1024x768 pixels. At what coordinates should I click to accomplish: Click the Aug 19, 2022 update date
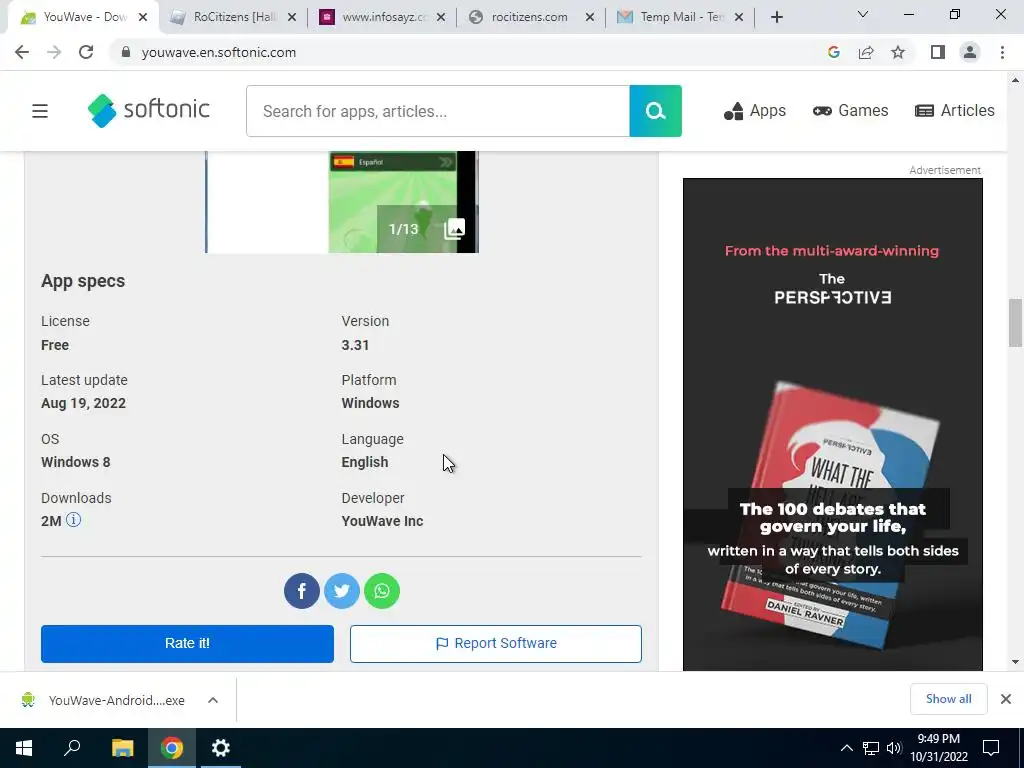coord(84,403)
